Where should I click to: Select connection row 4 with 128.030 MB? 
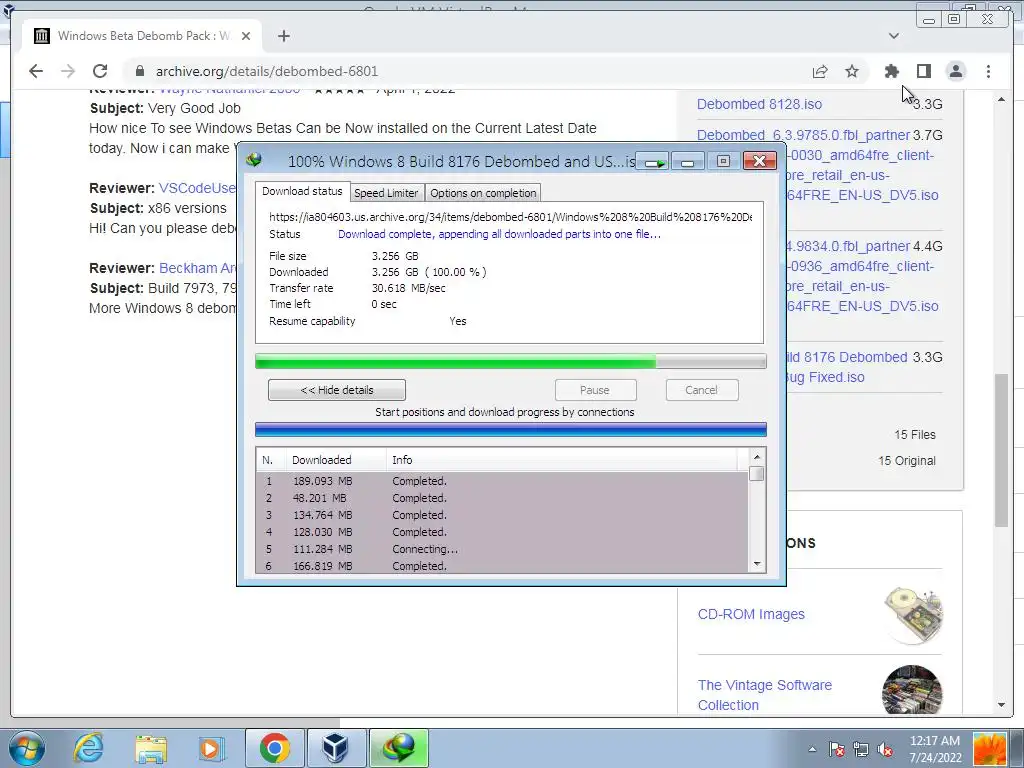pos(502,532)
